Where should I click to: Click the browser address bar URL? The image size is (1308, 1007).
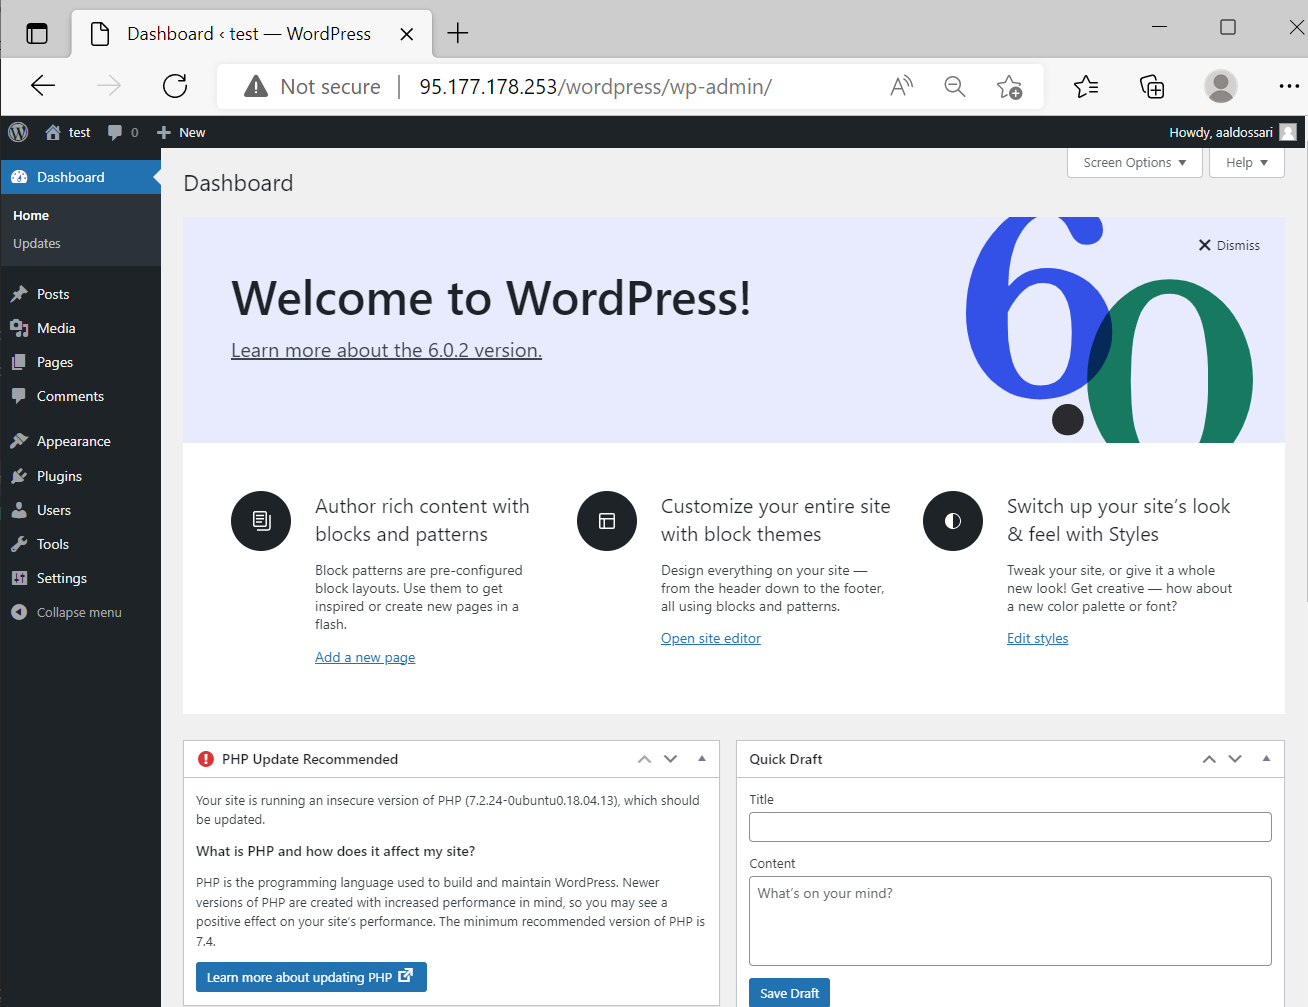click(x=595, y=86)
